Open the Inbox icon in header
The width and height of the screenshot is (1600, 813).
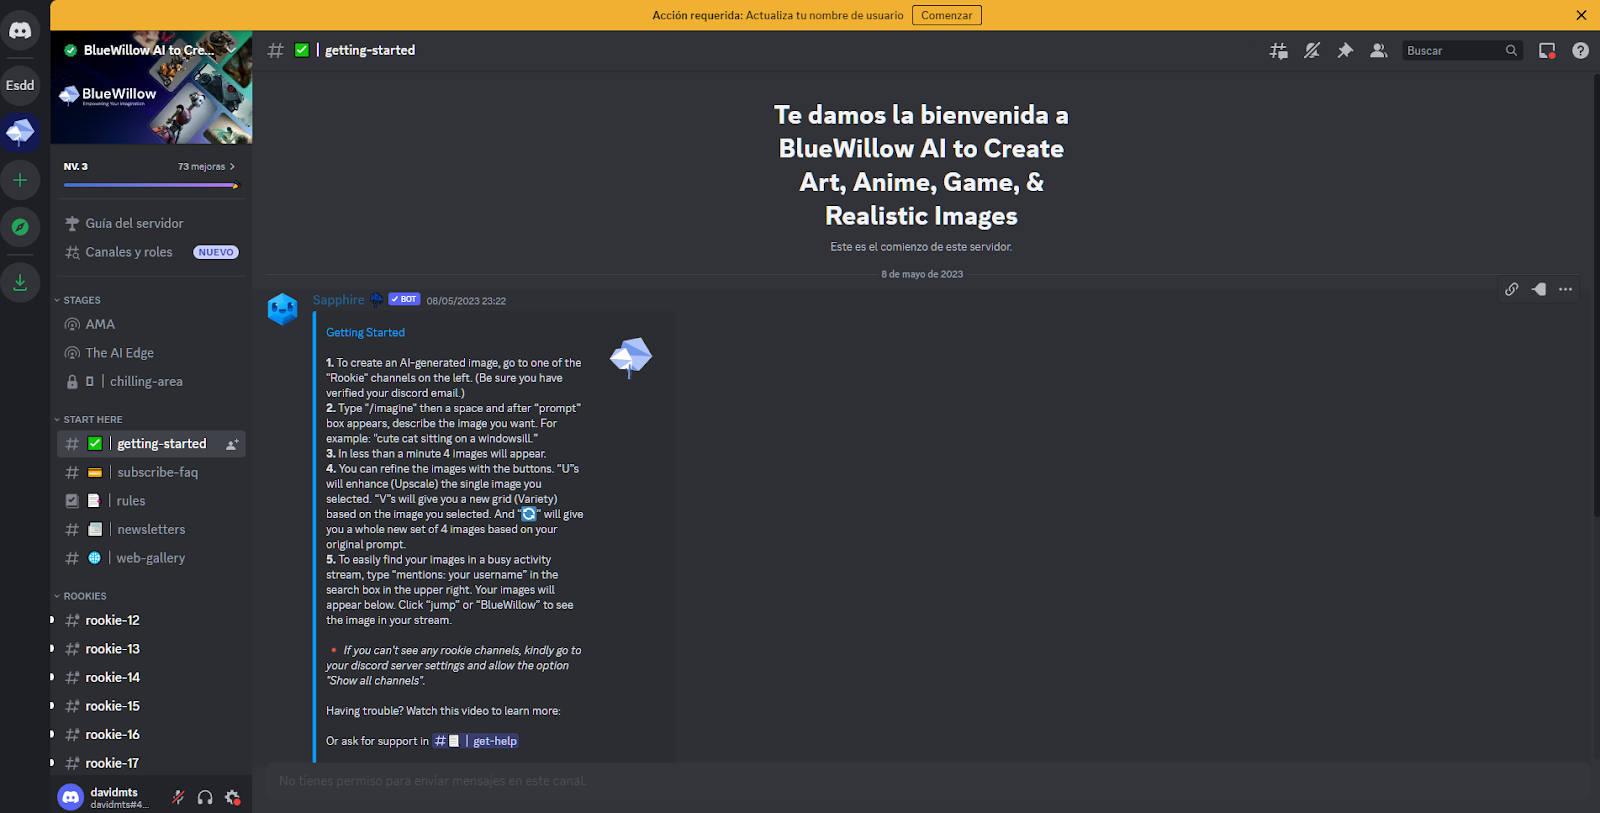point(1547,50)
